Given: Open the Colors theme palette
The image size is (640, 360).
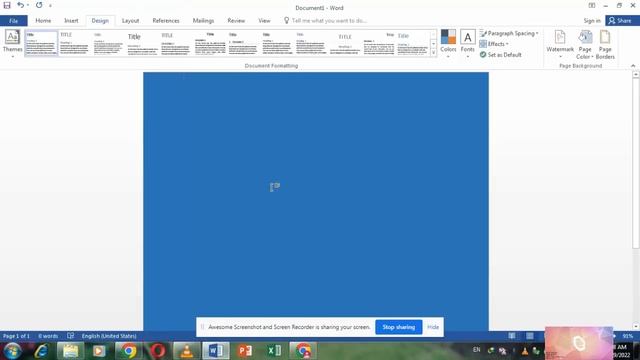Looking at the screenshot, I should (x=448, y=43).
